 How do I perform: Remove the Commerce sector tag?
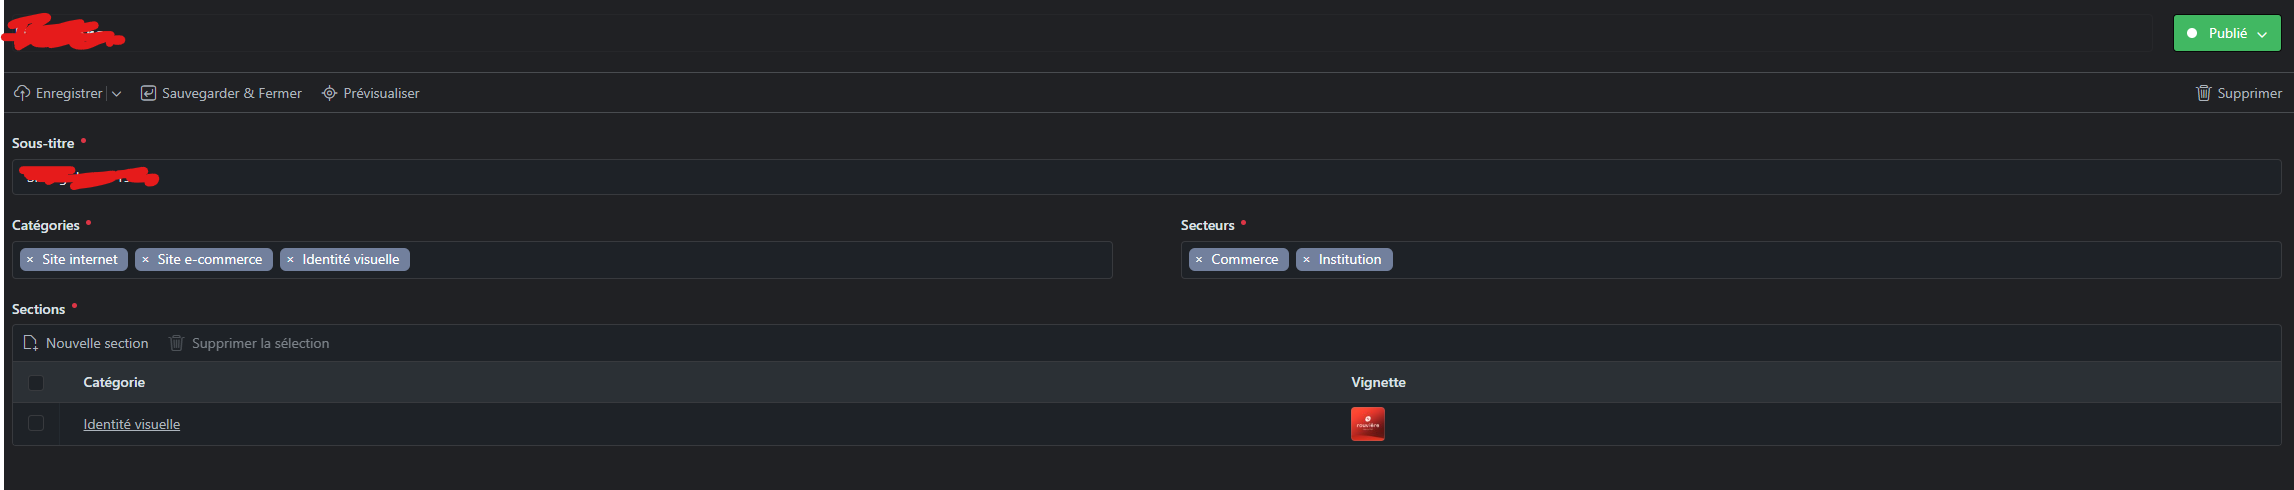click(1199, 260)
